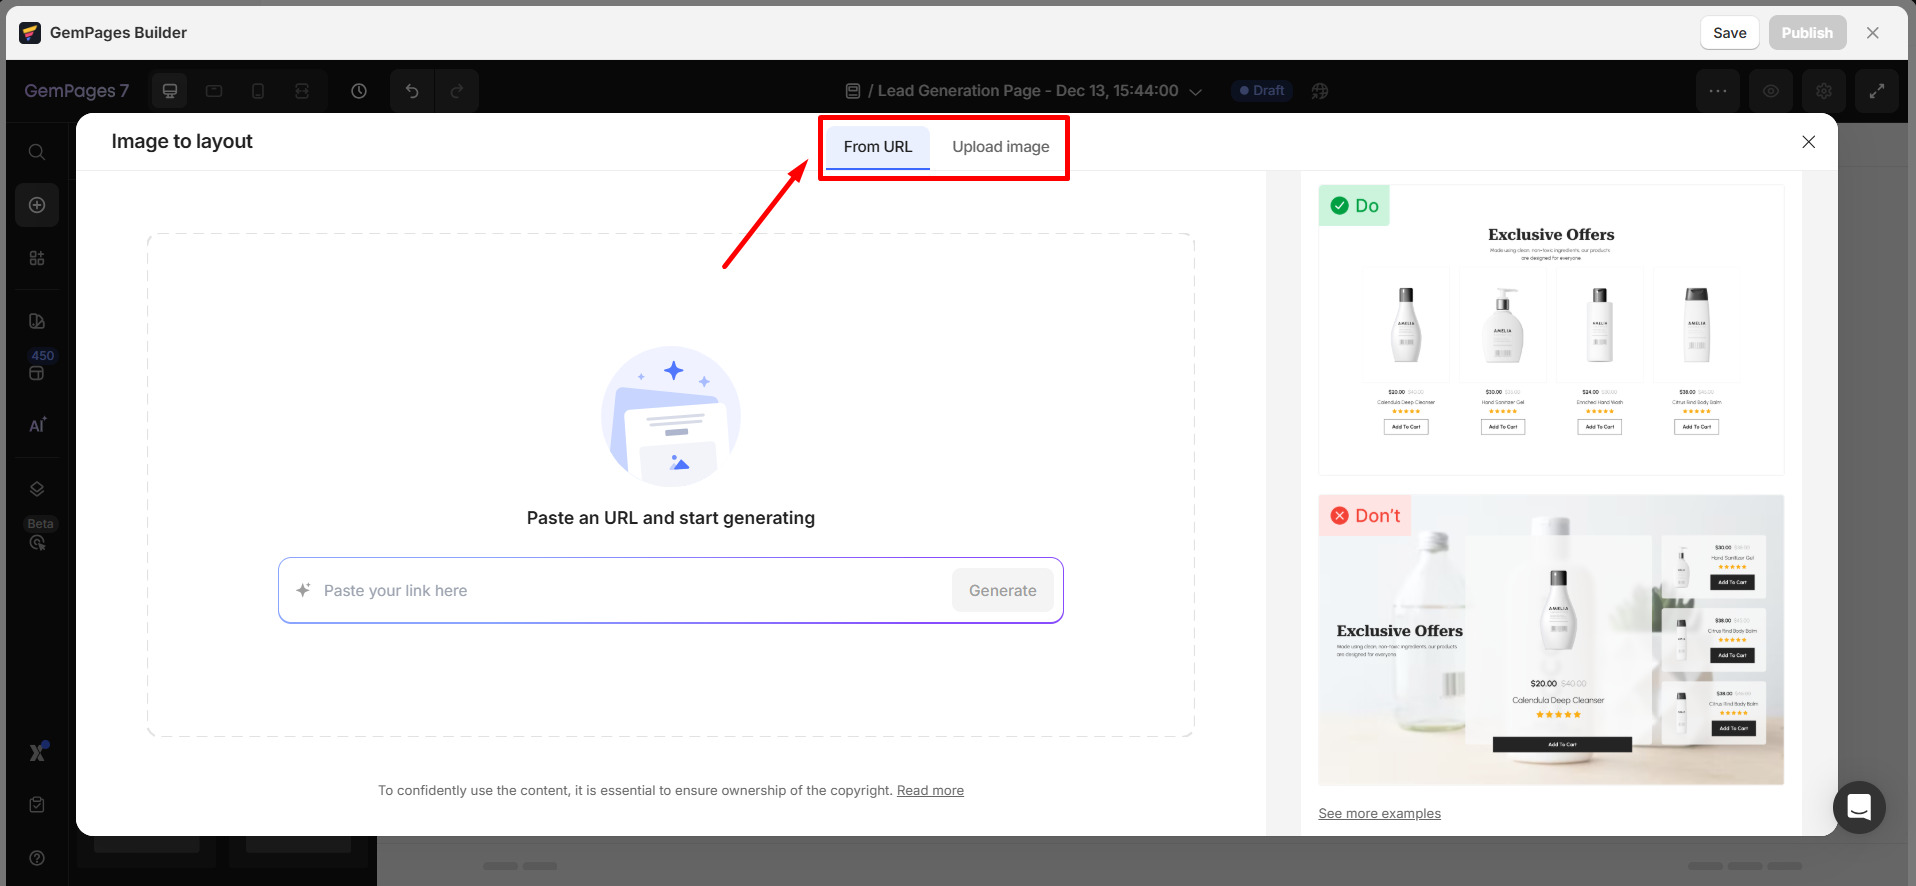The image size is (1916, 886).
Task: Close the GemPages Builder window
Action: 1872,33
